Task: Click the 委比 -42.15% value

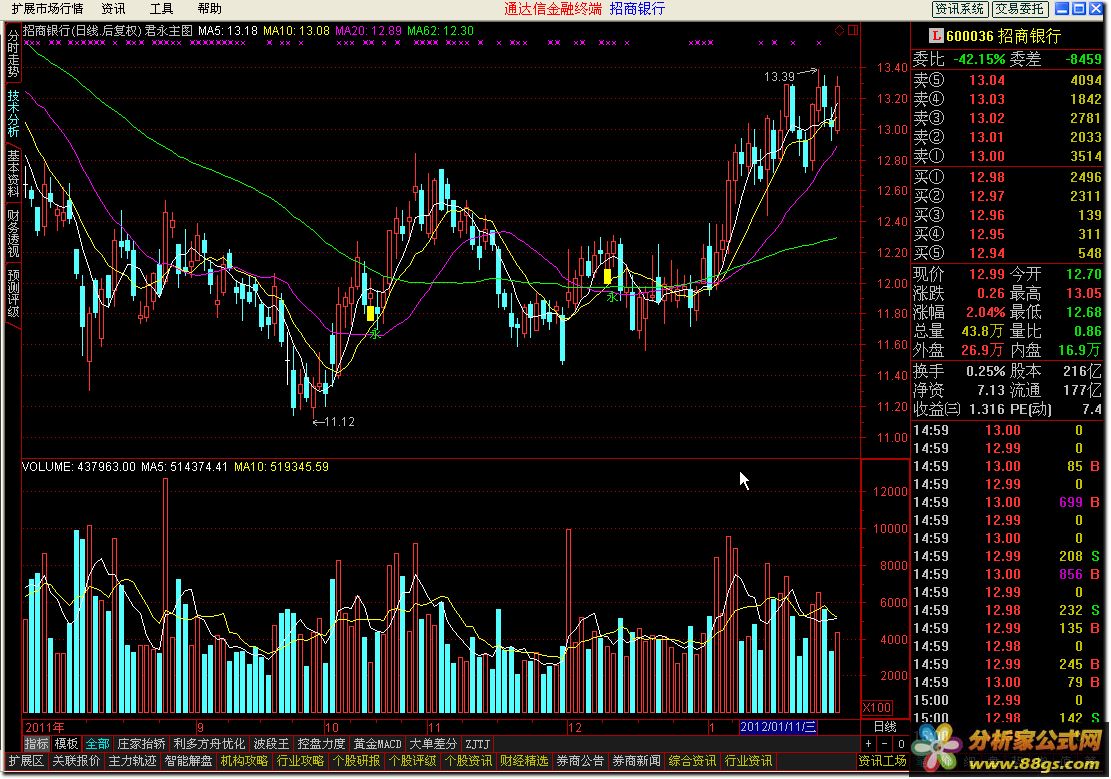Action: point(979,59)
